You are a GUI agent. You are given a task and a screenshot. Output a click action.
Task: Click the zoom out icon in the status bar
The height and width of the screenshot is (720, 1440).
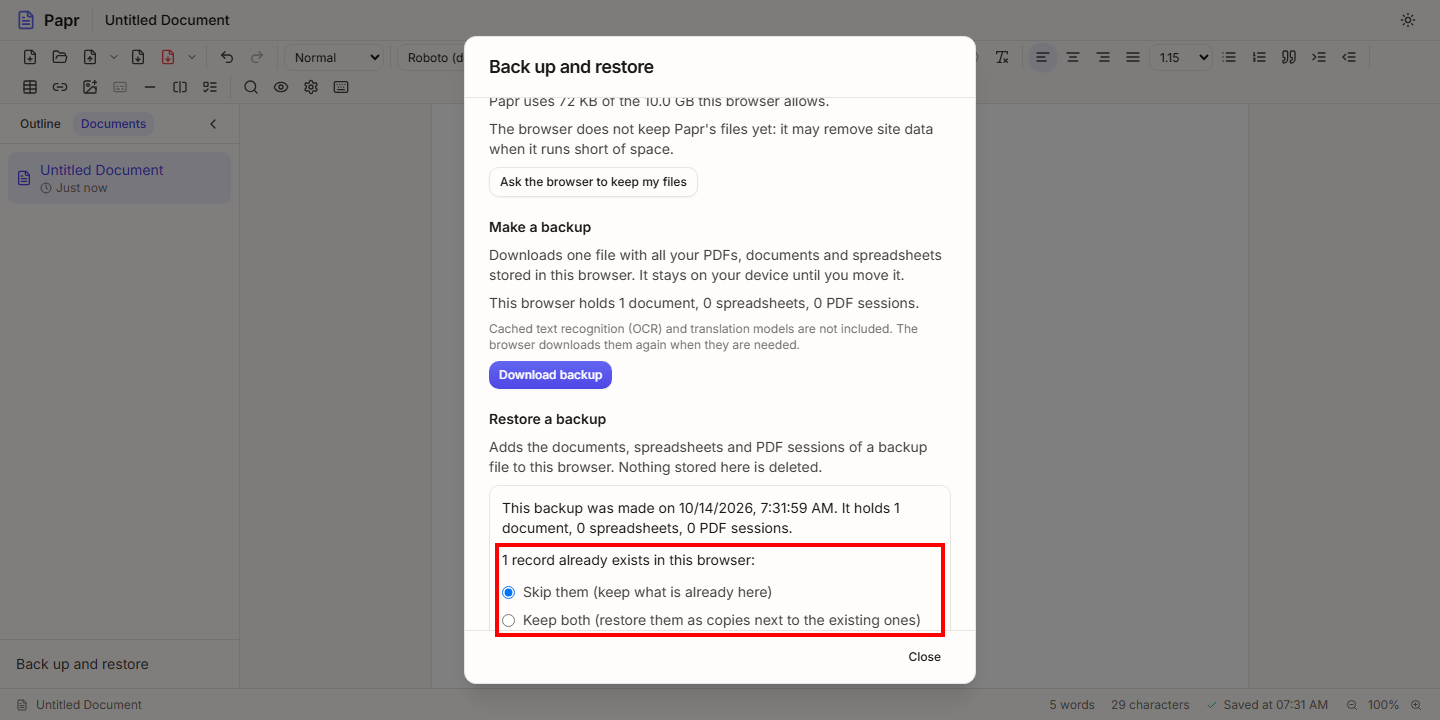[1352, 705]
